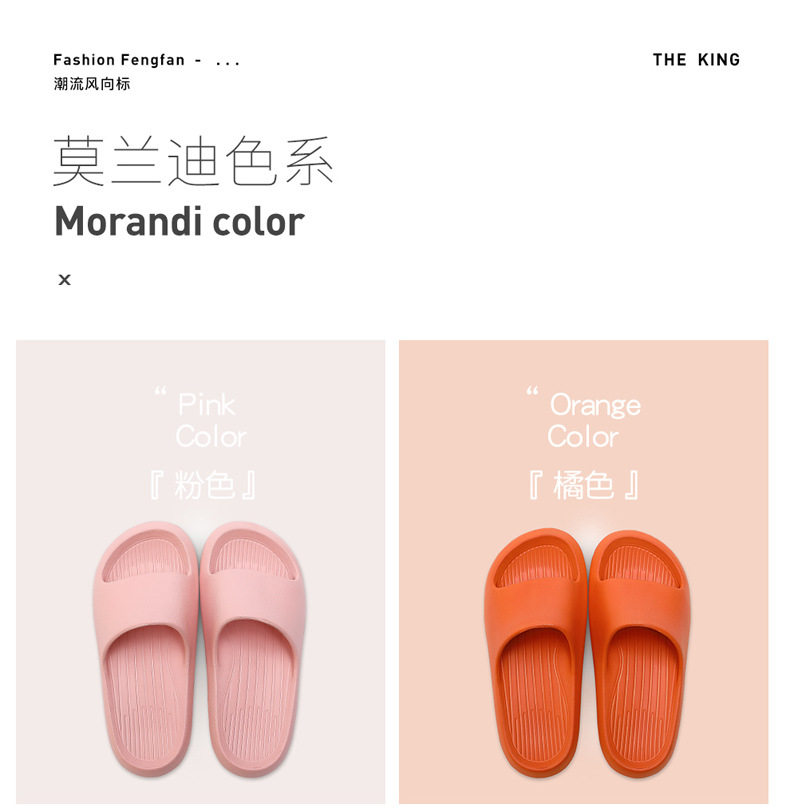
Task: Click the 『橘色』 caption
Action: [584, 486]
